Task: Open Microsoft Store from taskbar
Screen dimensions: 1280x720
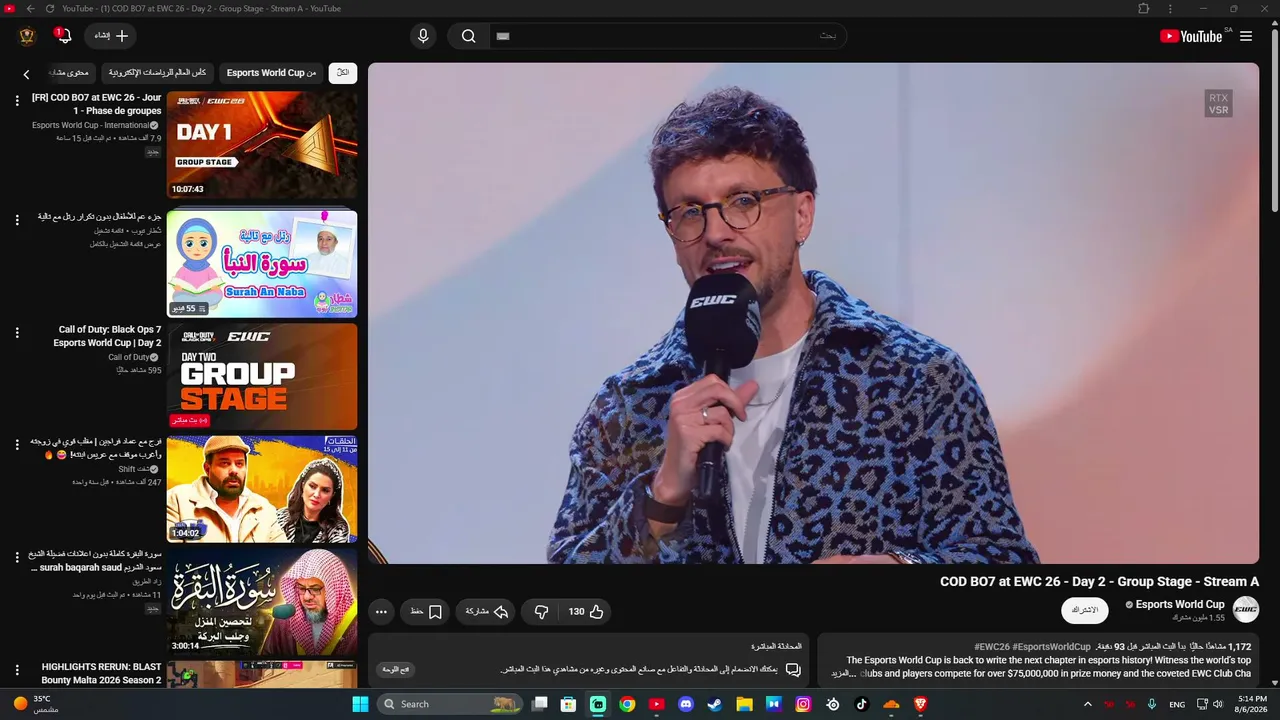Action: tap(568, 704)
